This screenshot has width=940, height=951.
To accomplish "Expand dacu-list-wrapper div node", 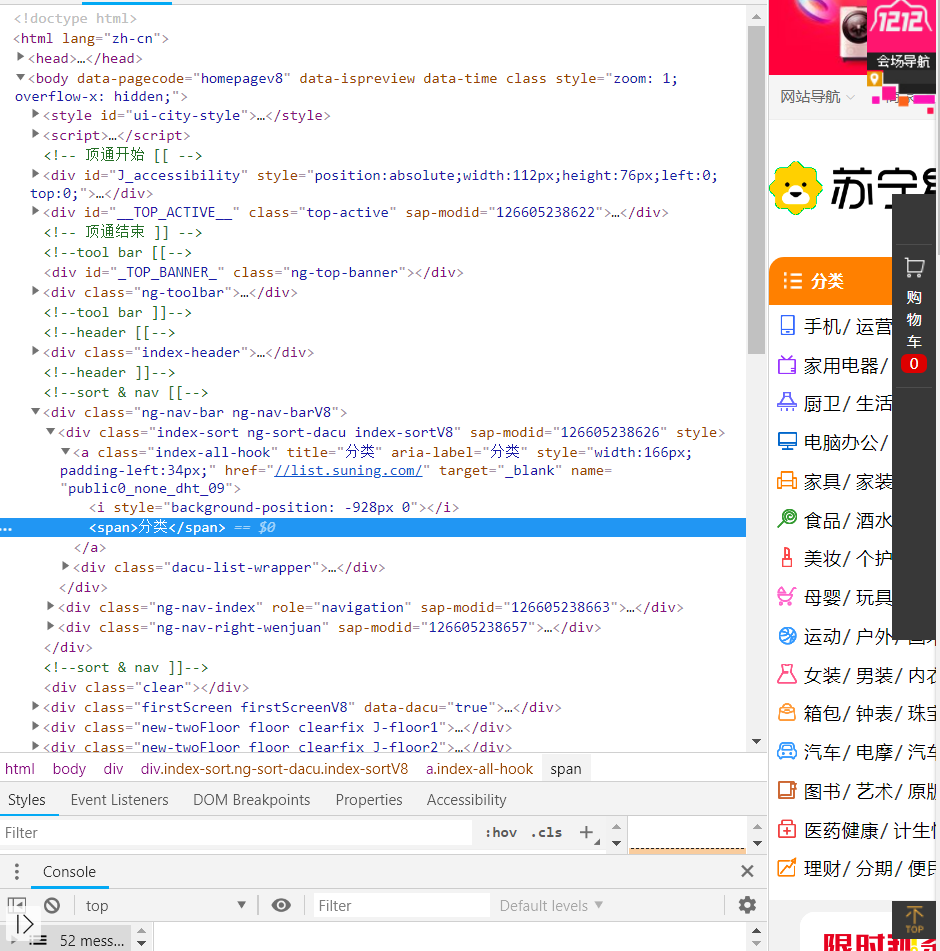I will 65,566.
